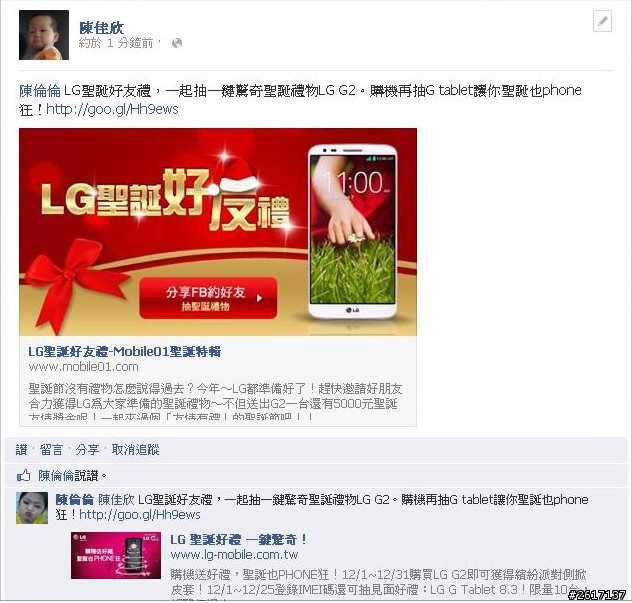Open 陳佳欣's profile picture
The height and width of the screenshot is (603, 632).
(44, 35)
